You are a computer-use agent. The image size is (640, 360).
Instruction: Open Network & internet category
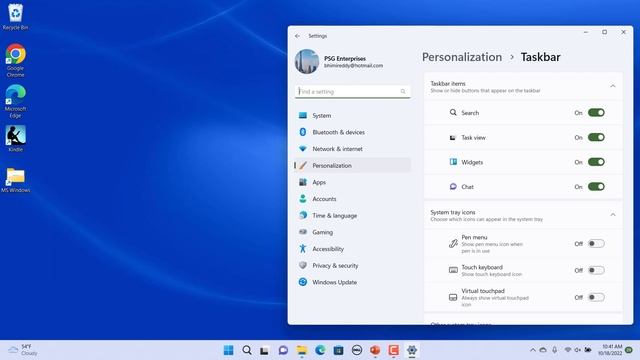[352, 149]
